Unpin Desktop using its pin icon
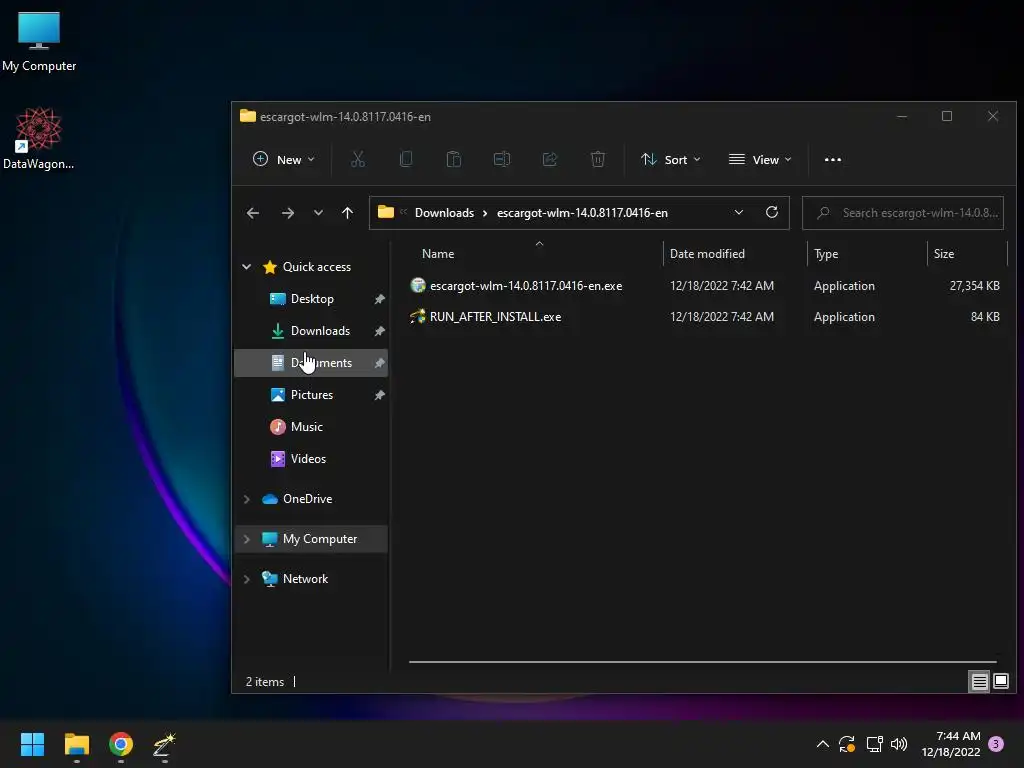Viewport: 1024px width, 768px height. (x=379, y=299)
